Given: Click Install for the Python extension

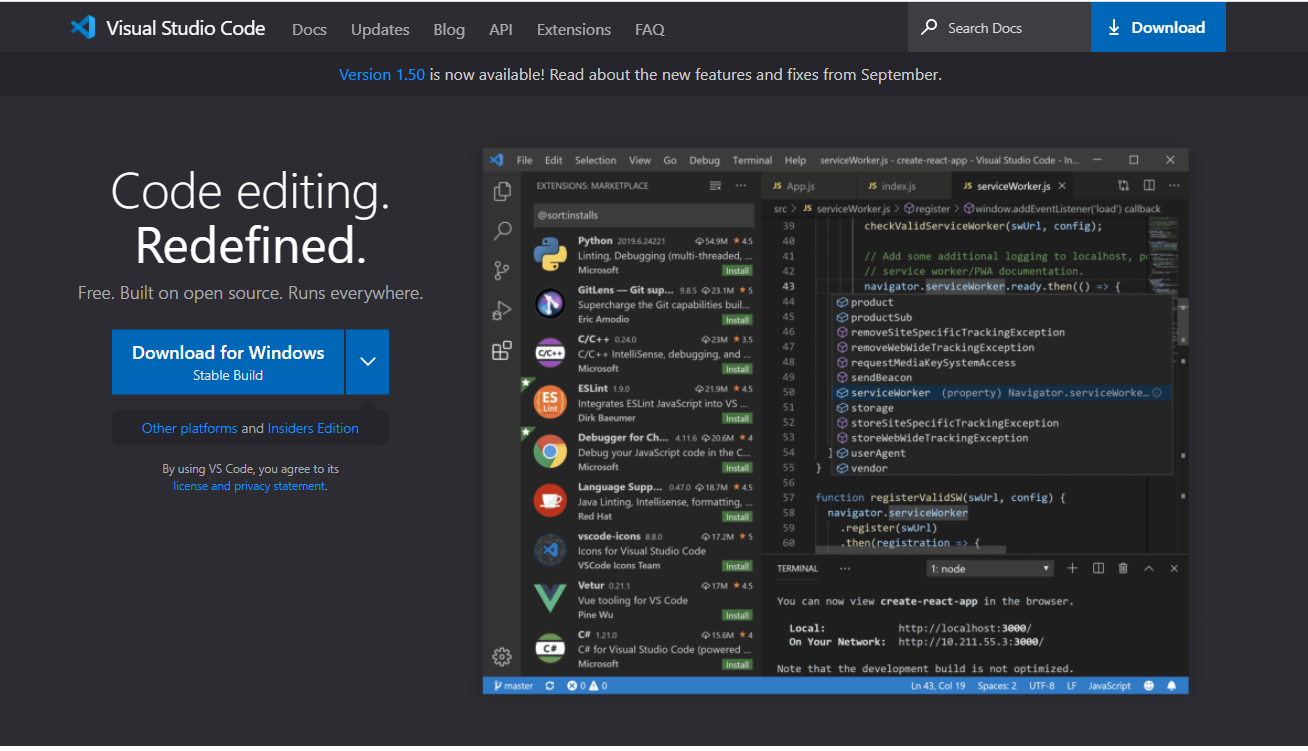Looking at the screenshot, I should (x=738, y=271).
